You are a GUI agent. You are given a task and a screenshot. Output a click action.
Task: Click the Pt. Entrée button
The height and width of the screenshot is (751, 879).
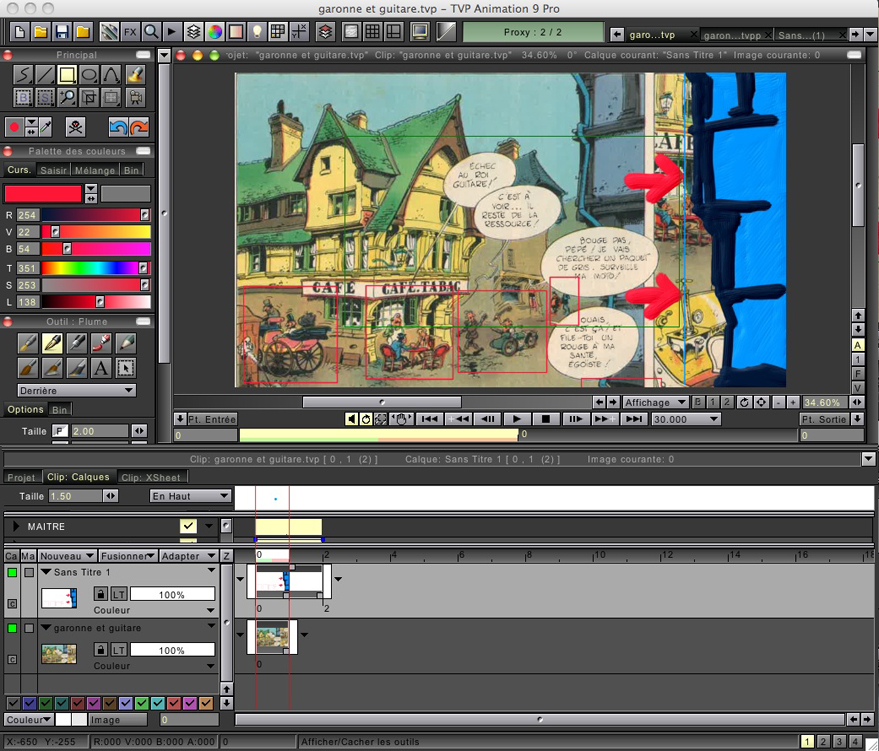212,419
